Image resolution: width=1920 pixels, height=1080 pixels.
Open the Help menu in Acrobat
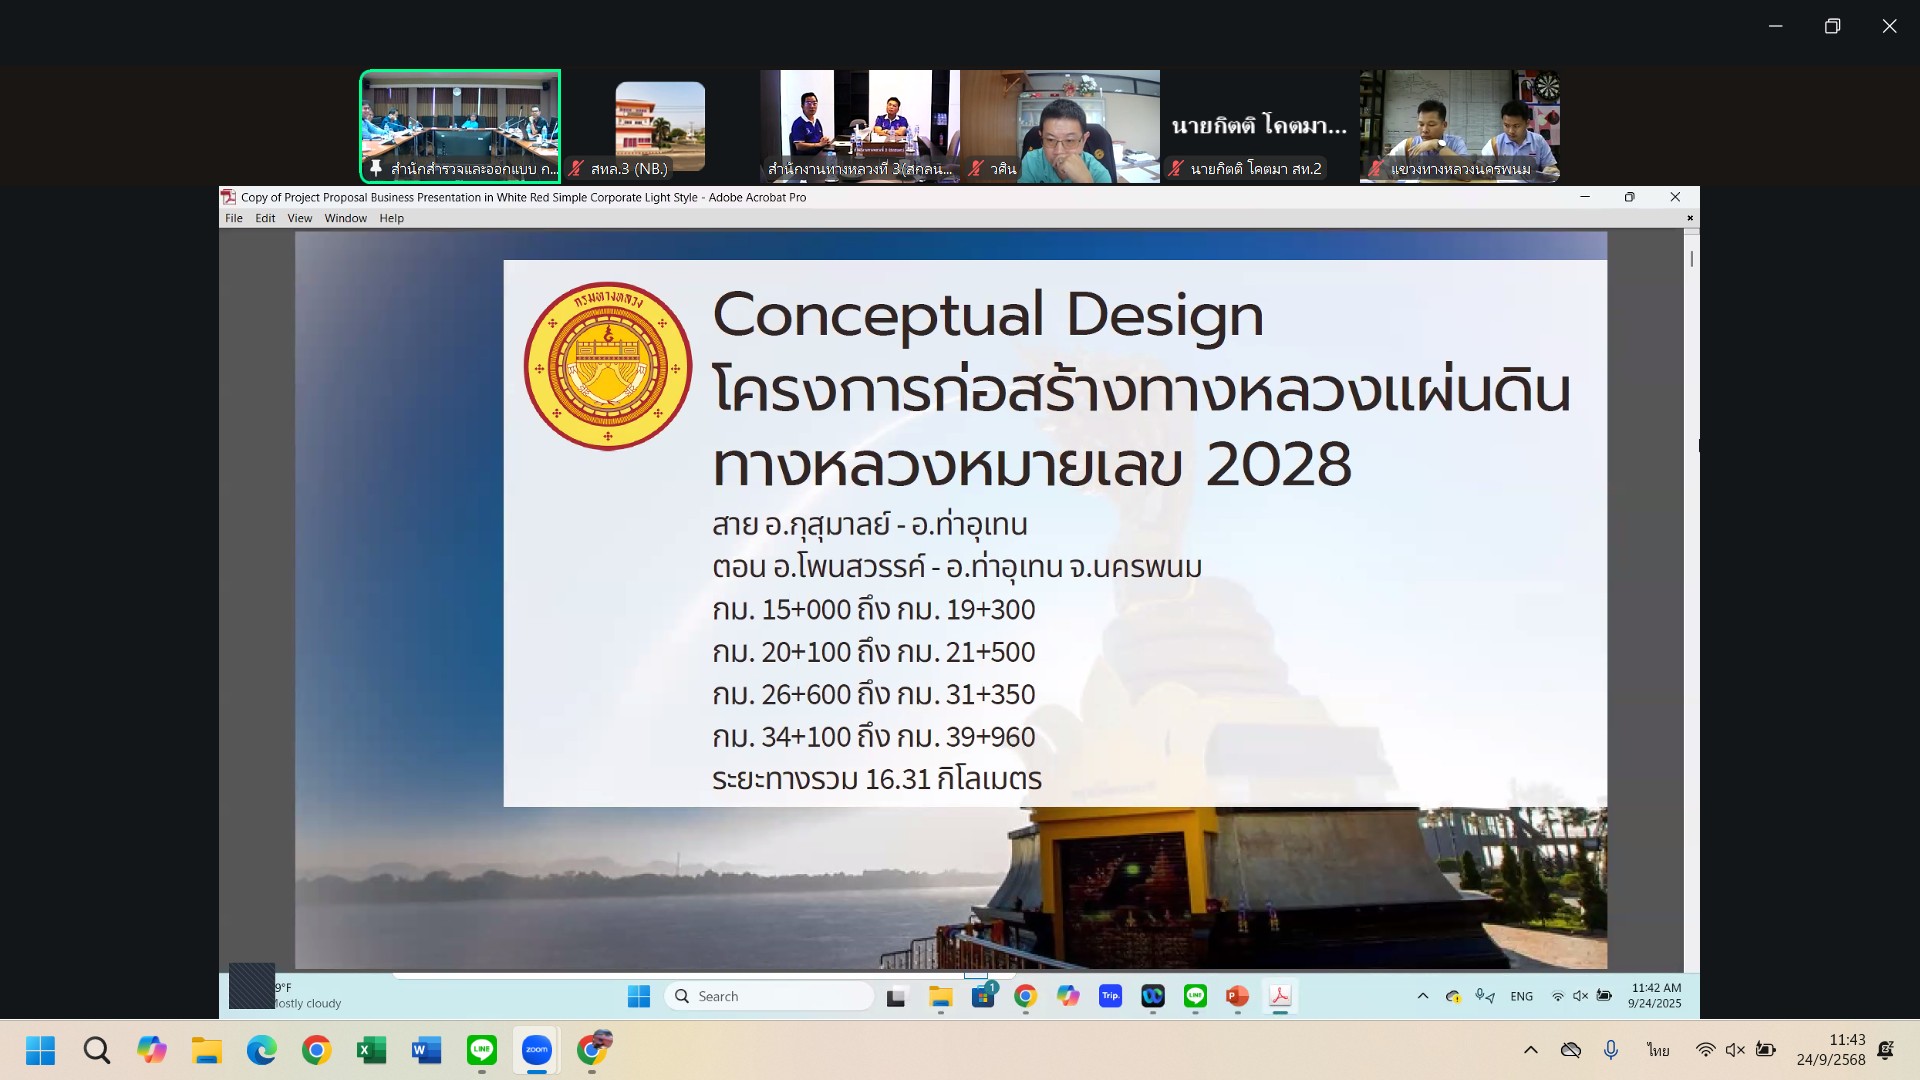coord(391,218)
